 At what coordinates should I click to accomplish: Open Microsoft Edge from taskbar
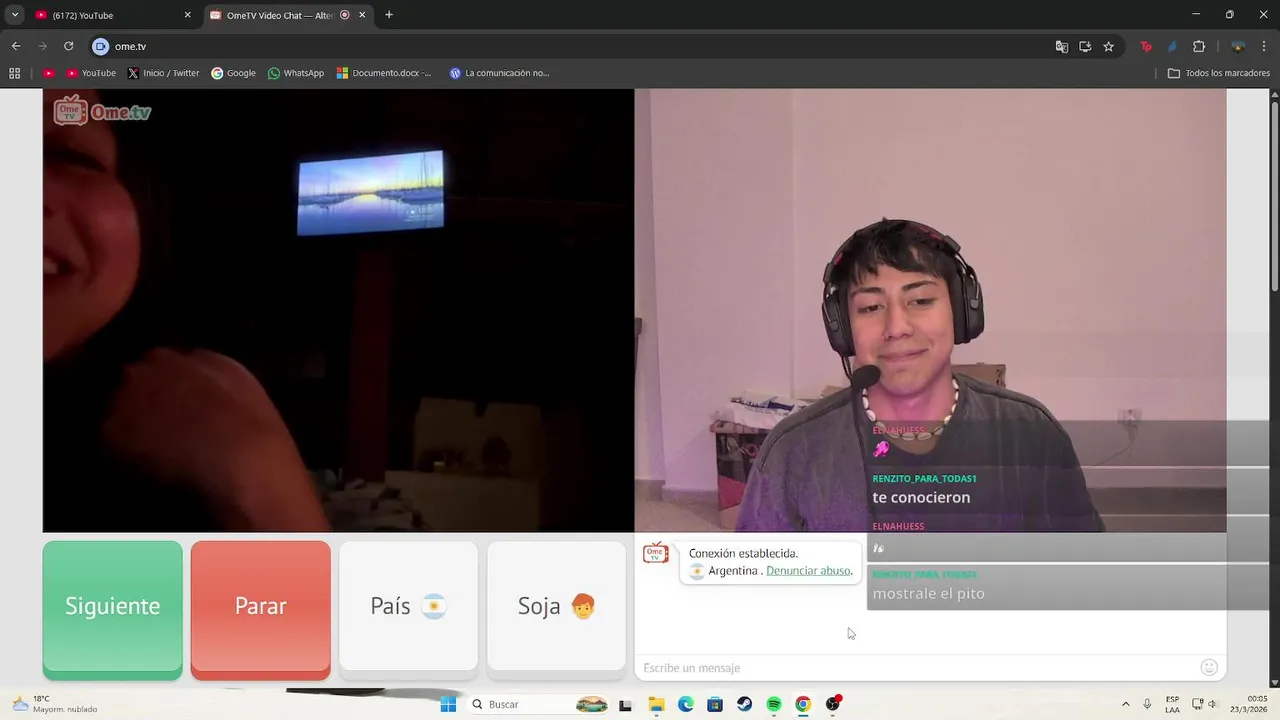pos(685,704)
